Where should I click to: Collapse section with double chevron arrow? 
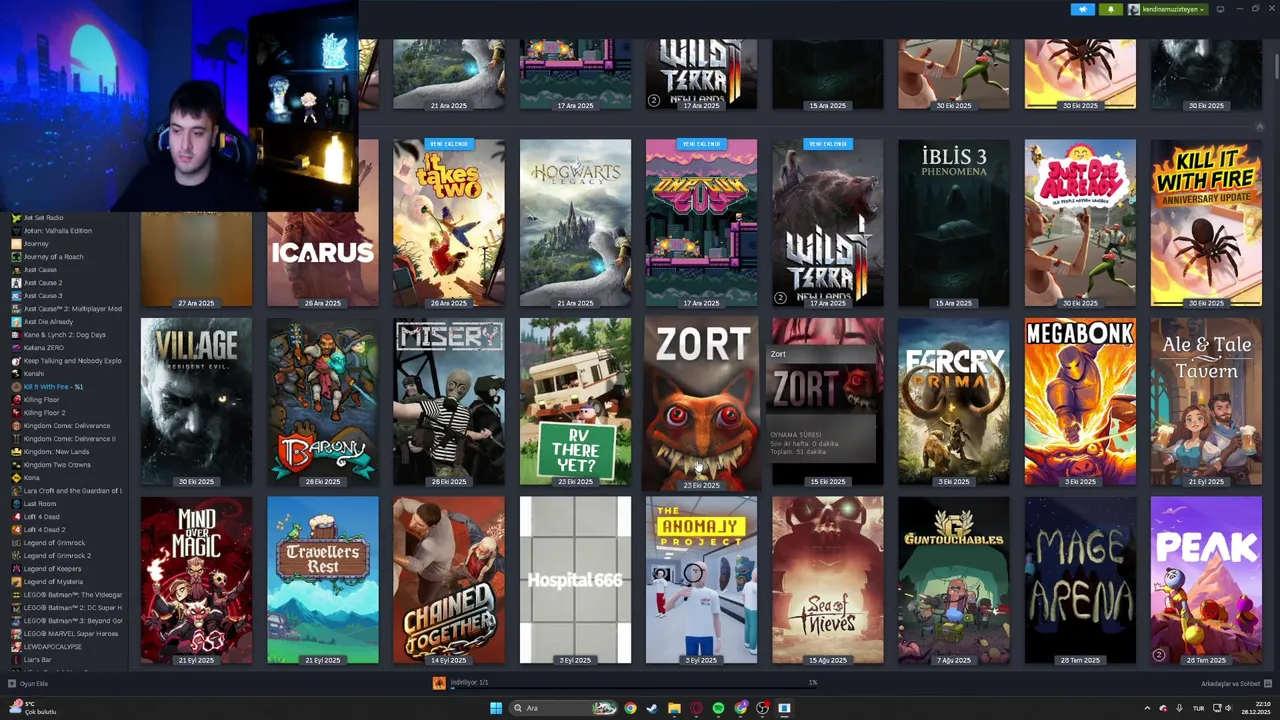[x=1260, y=126]
